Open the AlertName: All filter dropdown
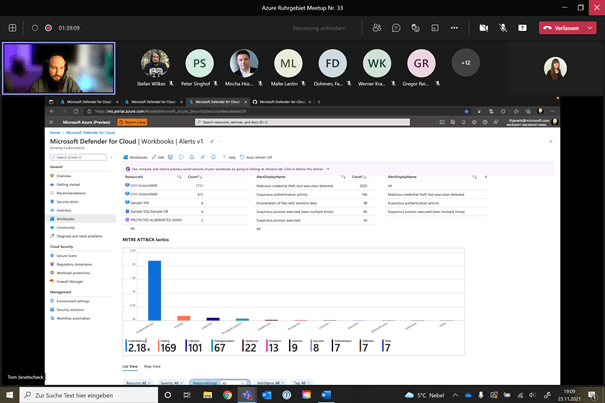Image resolution: width=605 pixels, height=403 pixels. (x=270, y=383)
